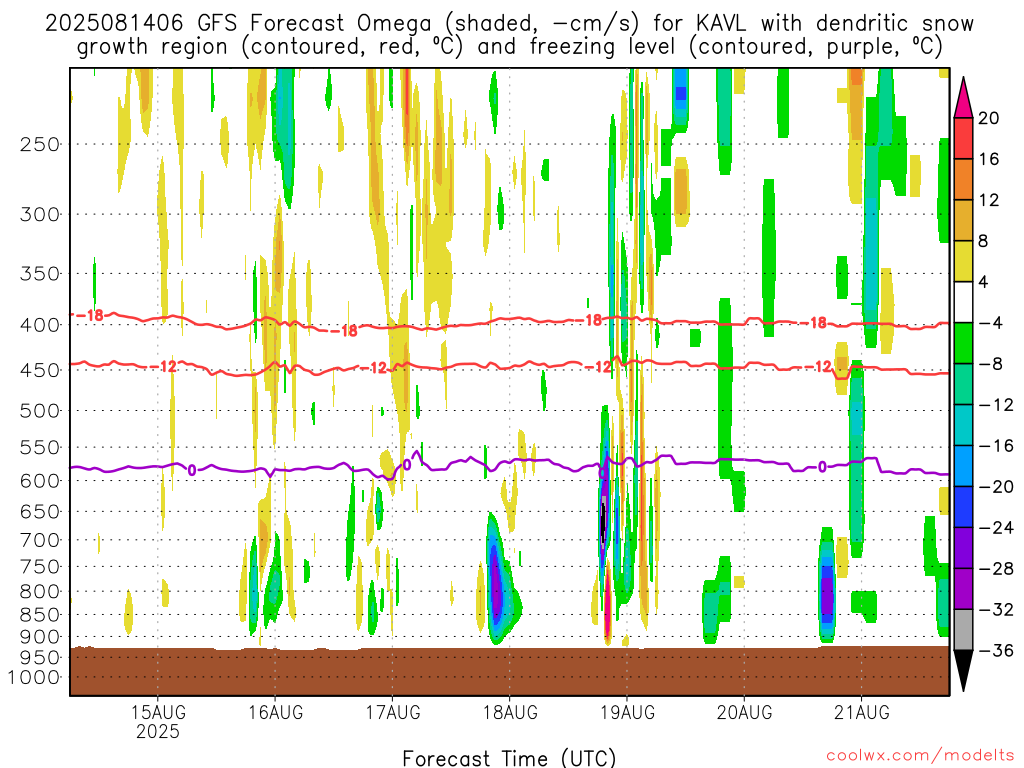Click the 500 pressure level label
The width and height of the screenshot is (1024, 768).
point(40,411)
